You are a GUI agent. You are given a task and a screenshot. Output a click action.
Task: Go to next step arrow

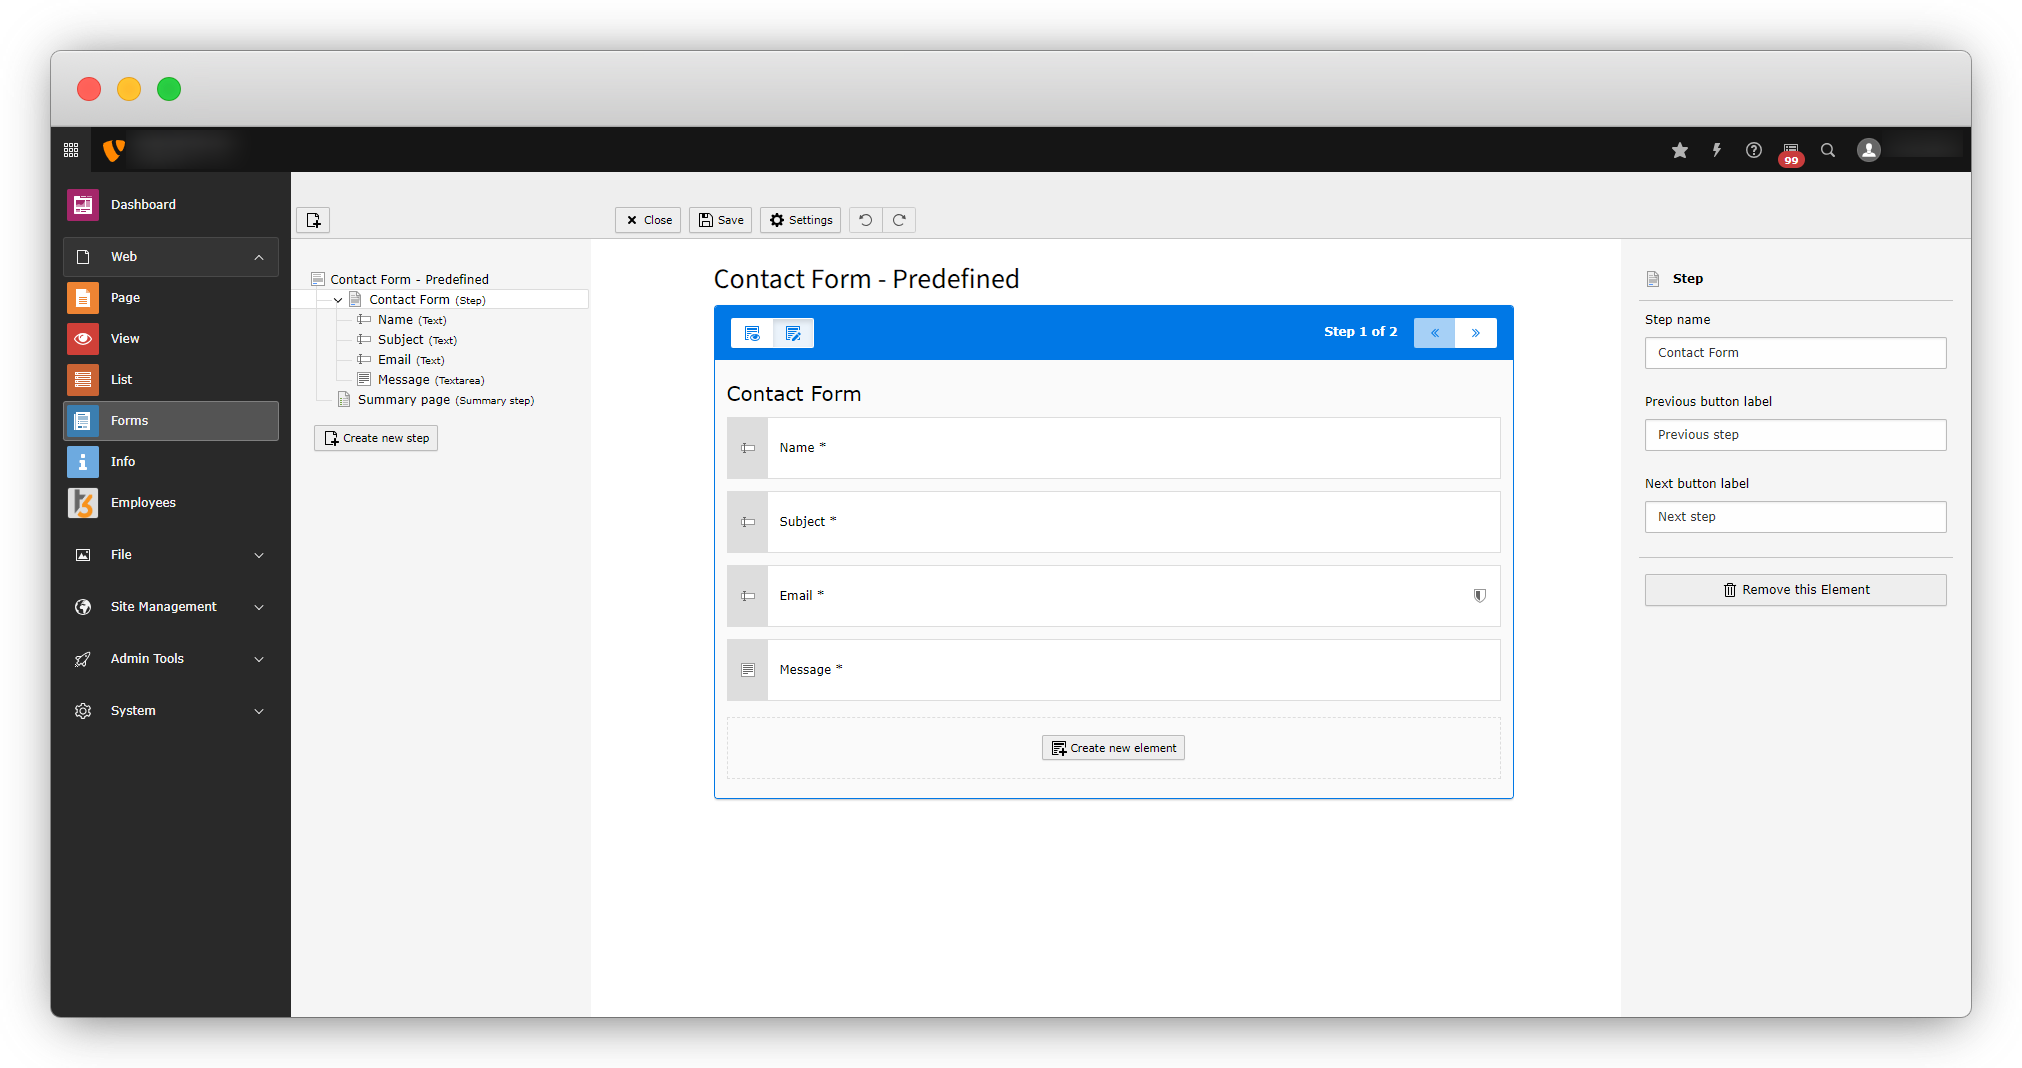click(x=1476, y=333)
